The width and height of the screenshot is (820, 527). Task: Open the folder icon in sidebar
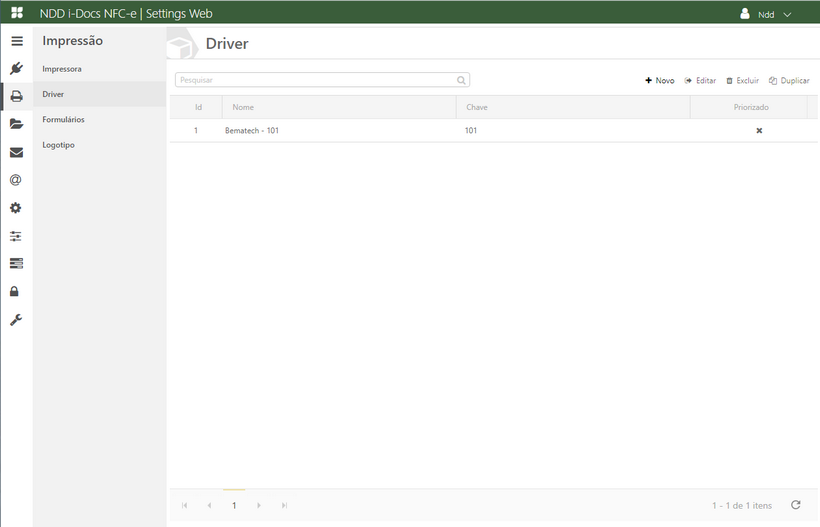pos(16,124)
